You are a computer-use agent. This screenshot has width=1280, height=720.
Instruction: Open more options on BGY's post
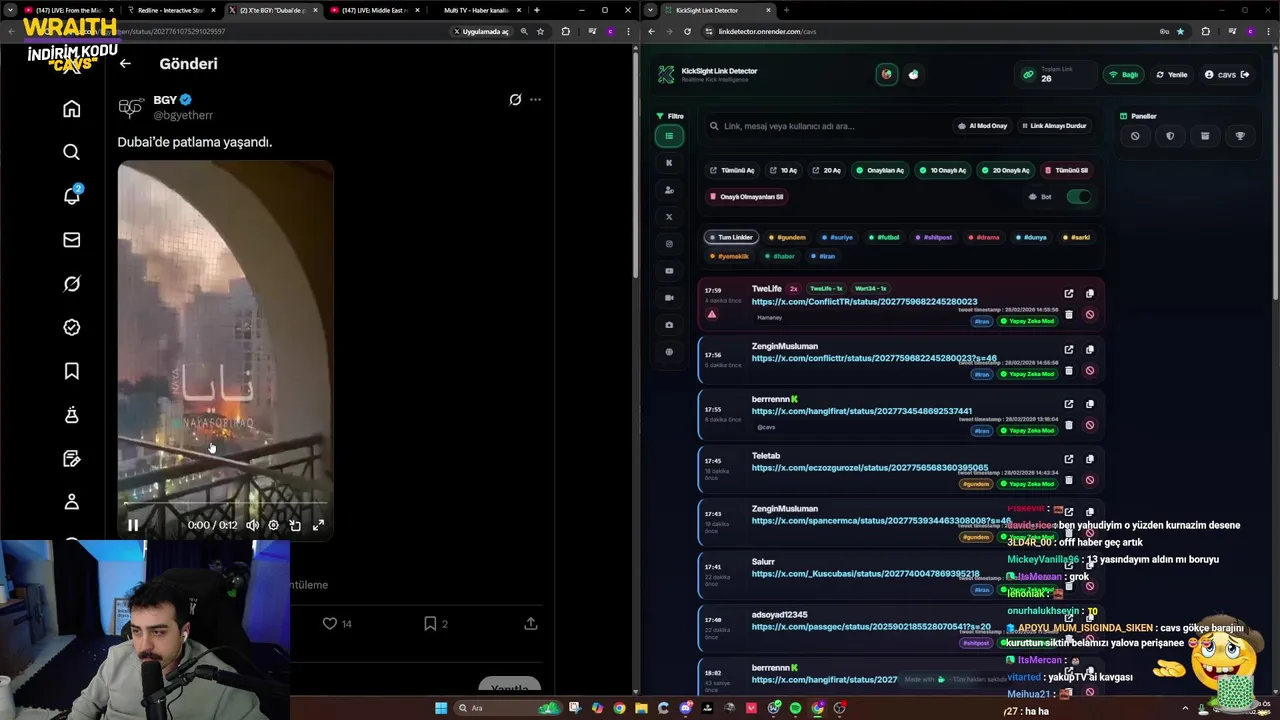535,99
